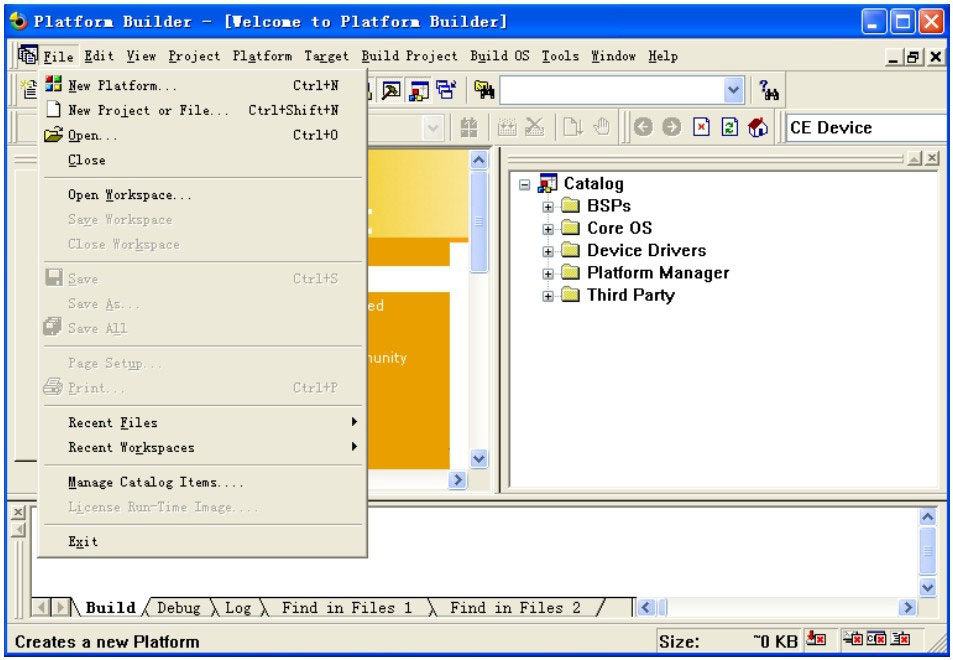The height and width of the screenshot is (660, 953).
Task: Select Open Workspace in the File menu
Action: (203, 195)
